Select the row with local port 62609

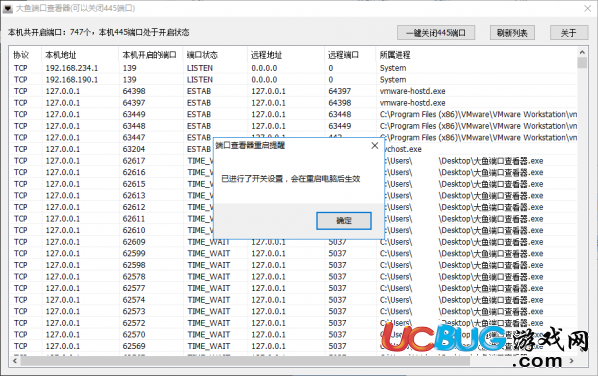click(x=293, y=242)
